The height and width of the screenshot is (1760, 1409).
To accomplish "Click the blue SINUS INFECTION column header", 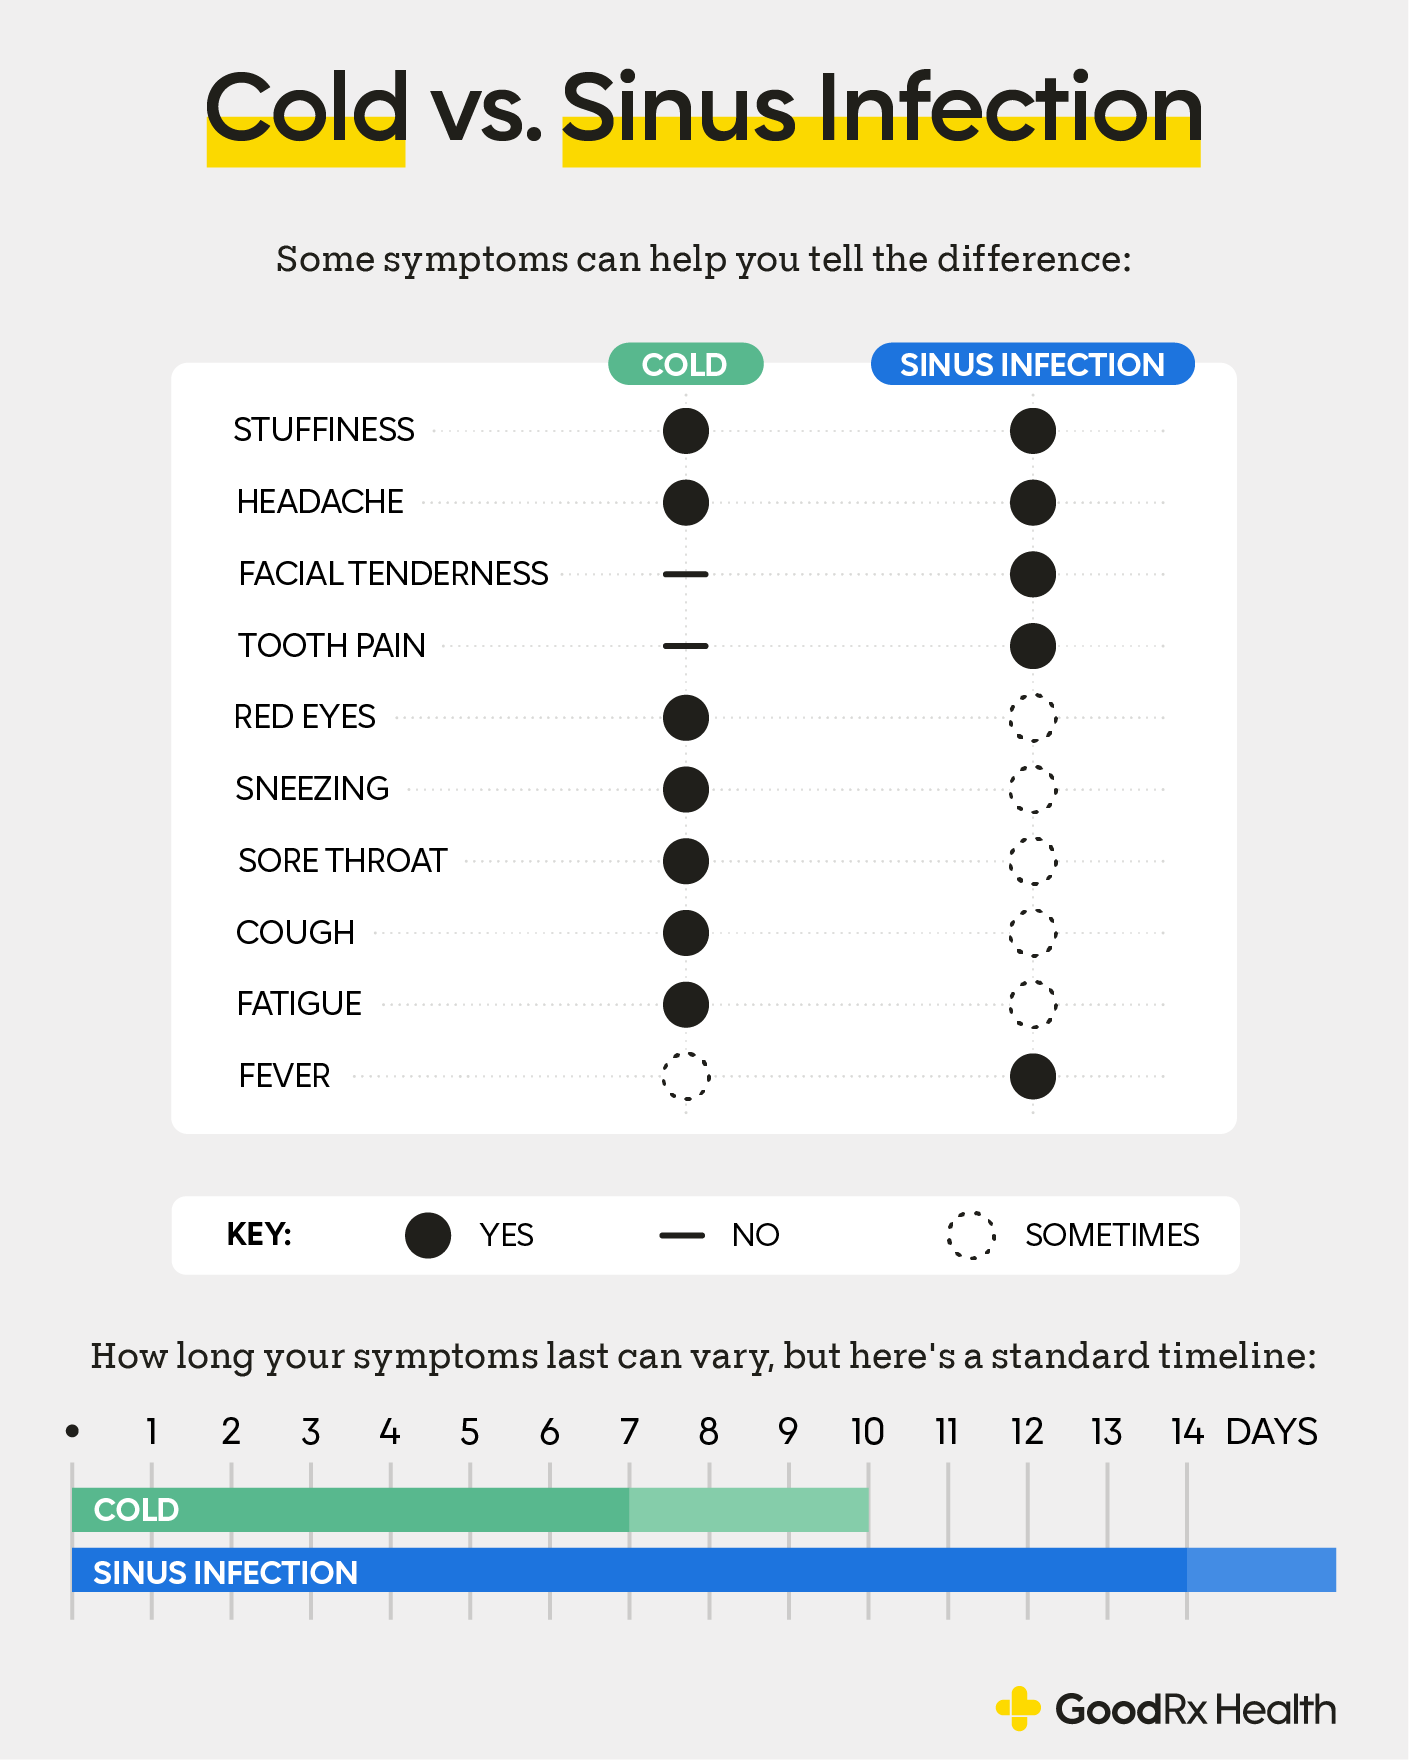I will pos(1032,364).
